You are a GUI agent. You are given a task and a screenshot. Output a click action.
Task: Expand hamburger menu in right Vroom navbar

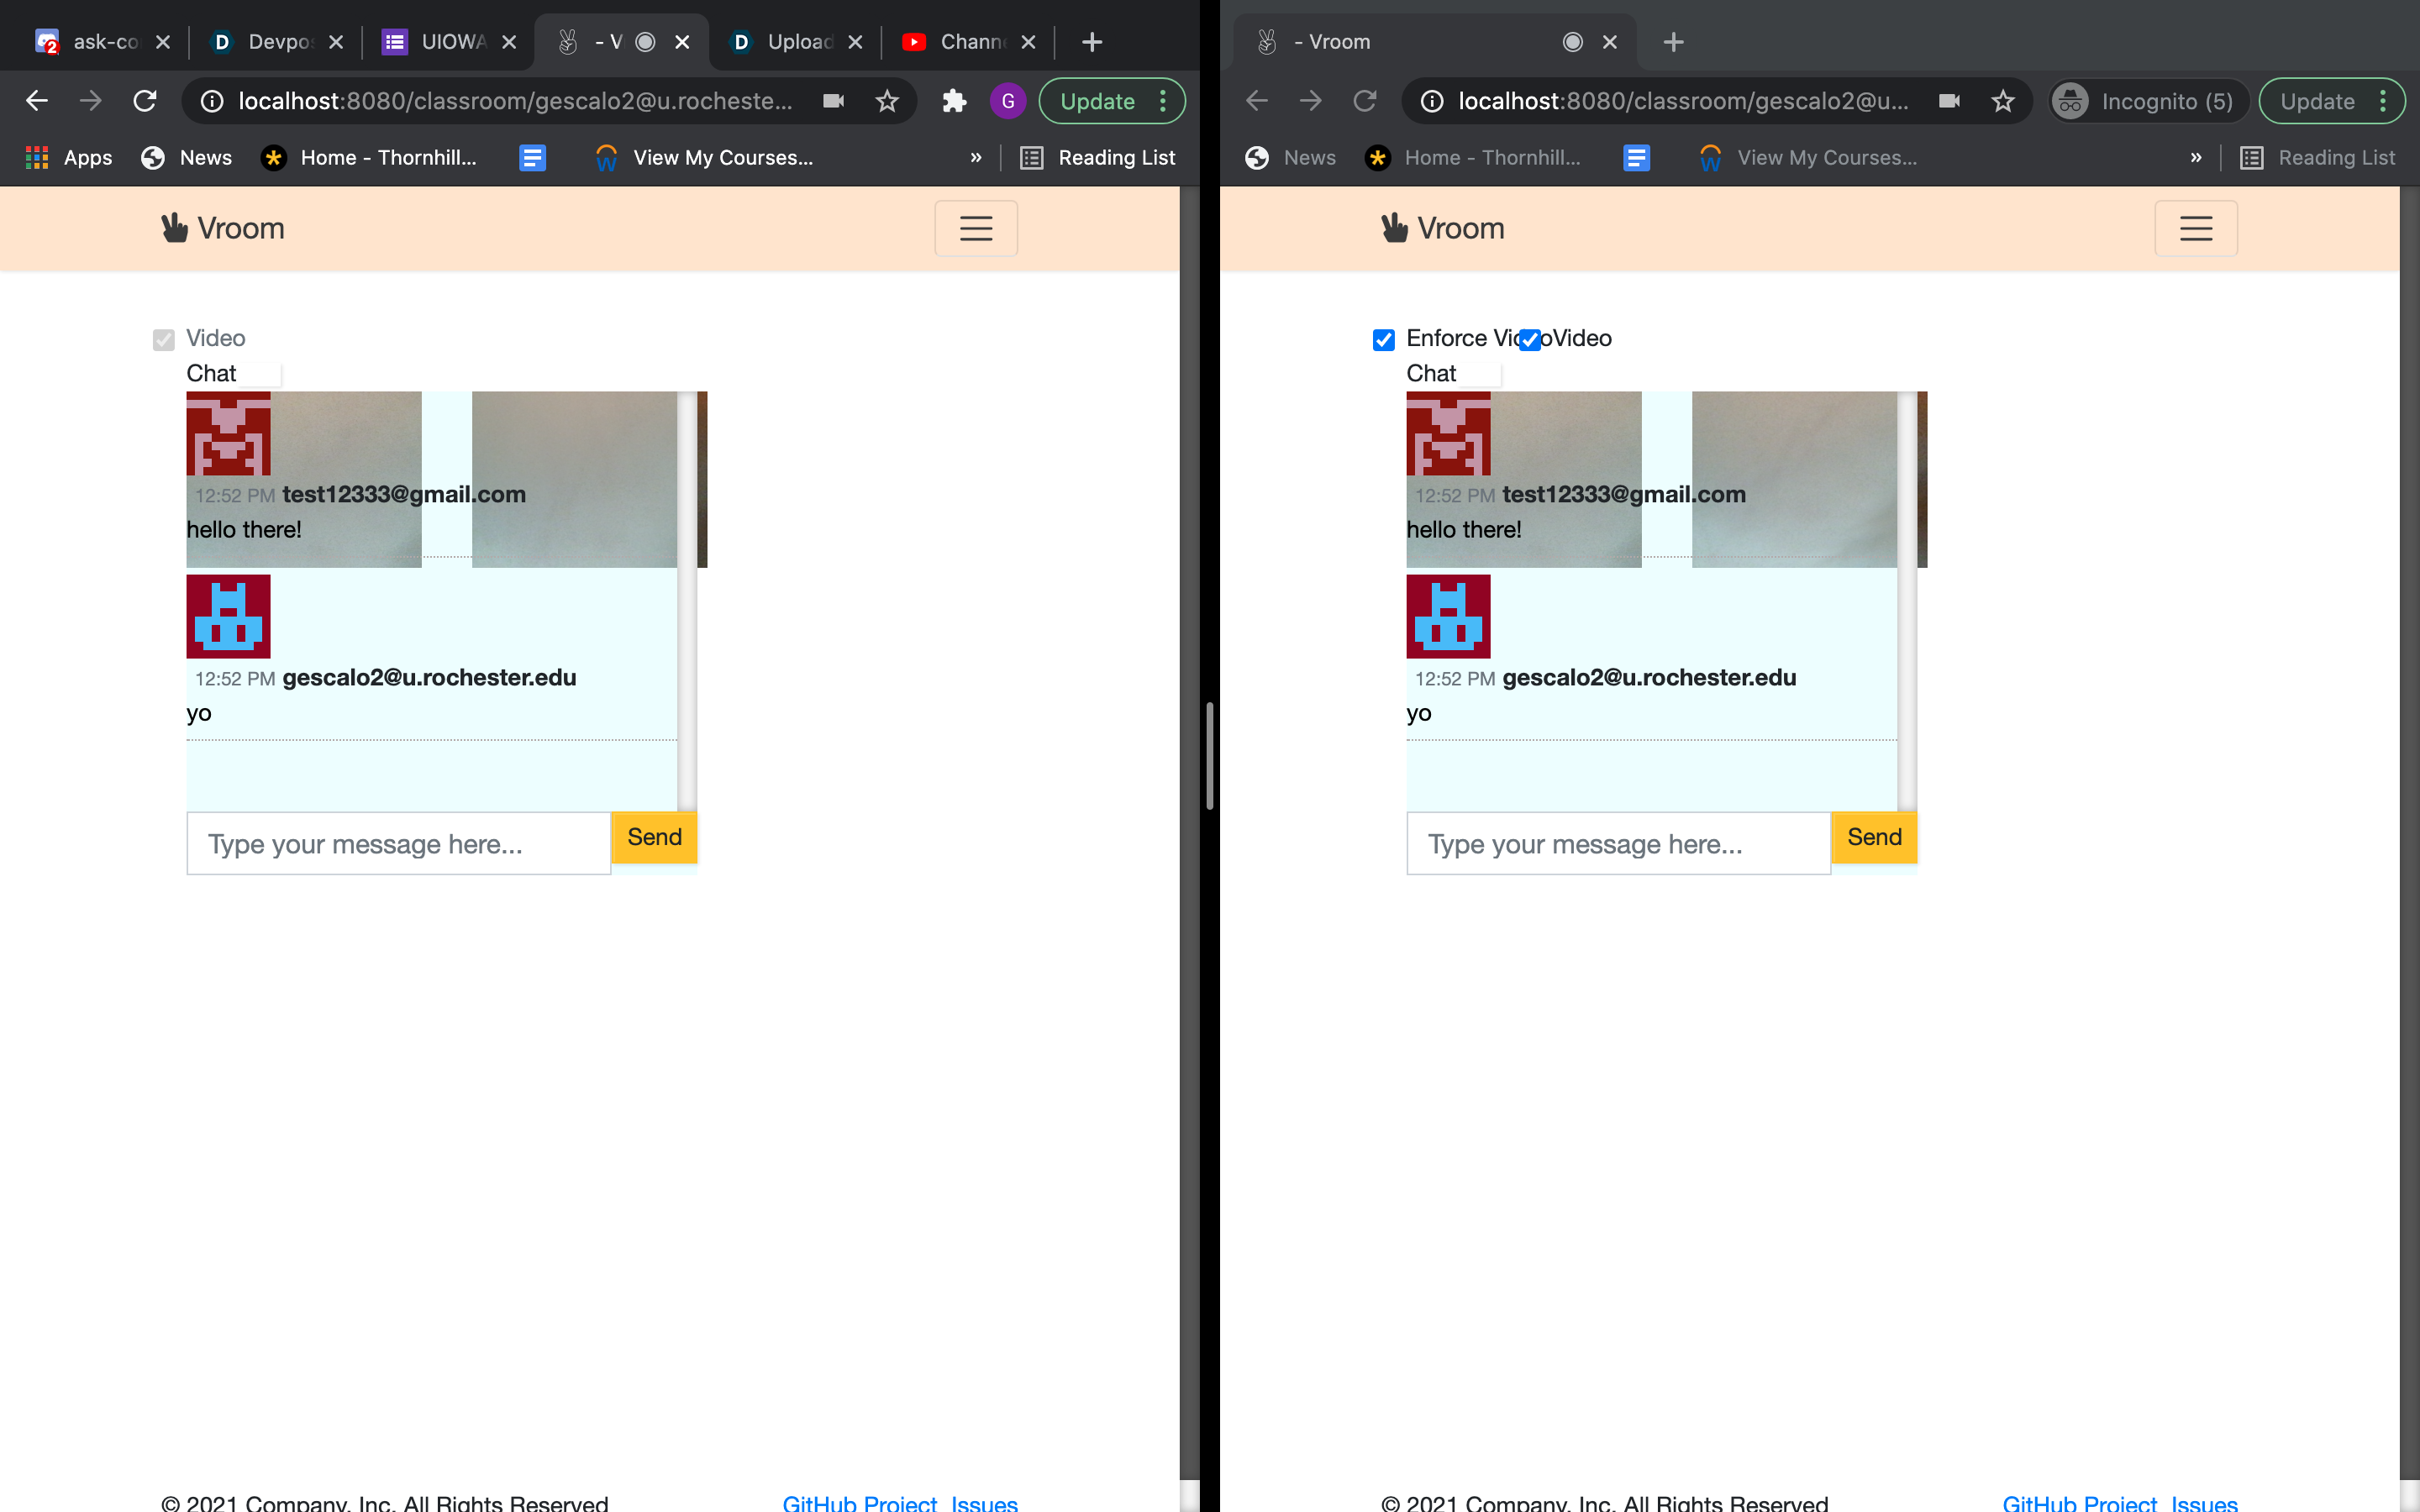2195,228
